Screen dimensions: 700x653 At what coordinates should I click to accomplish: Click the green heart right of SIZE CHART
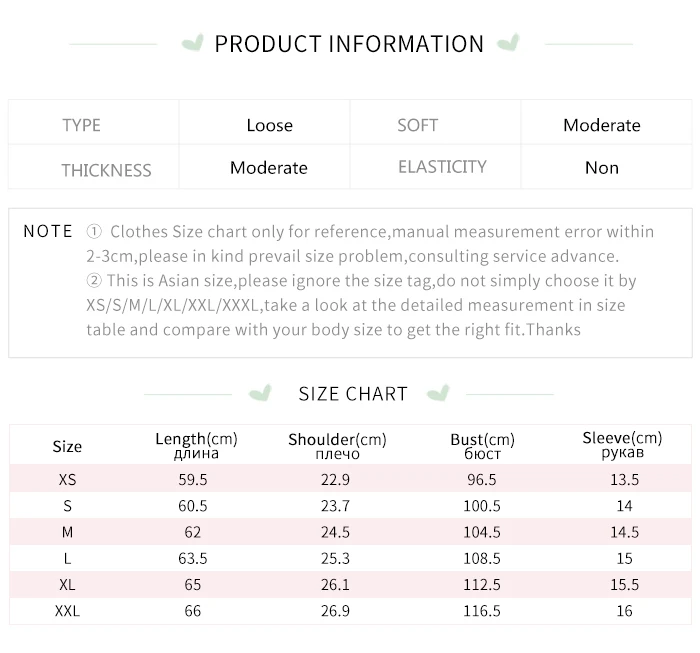coord(438,393)
